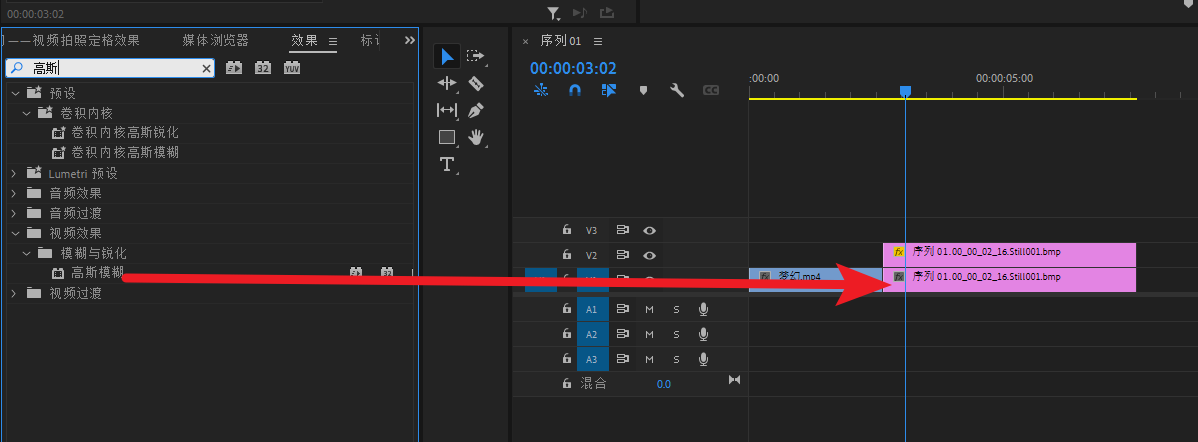Expand the 音频过渡 folder
Viewport: 1198px width, 442px height.
[14, 213]
